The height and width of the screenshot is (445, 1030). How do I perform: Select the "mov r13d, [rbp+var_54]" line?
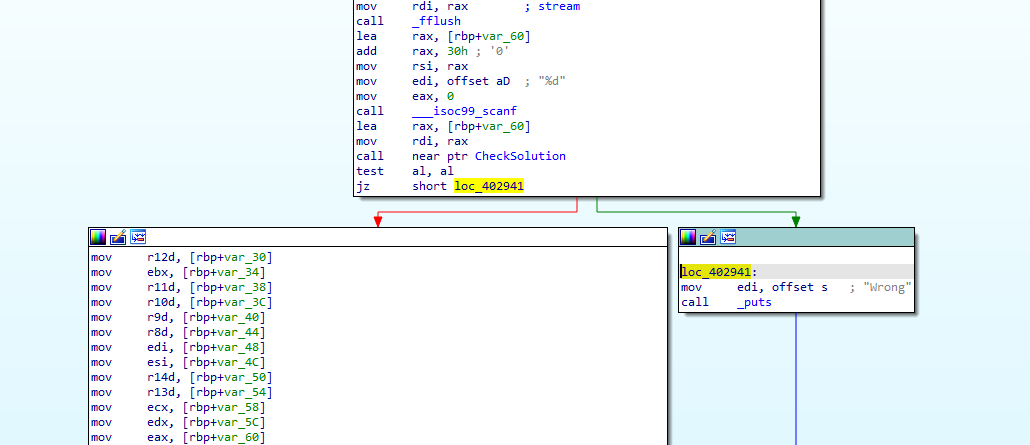181,392
